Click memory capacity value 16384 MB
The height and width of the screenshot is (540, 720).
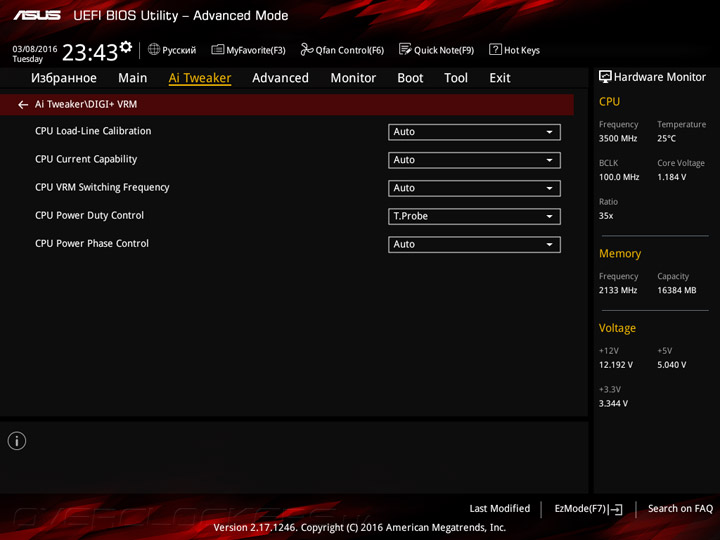coord(677,290)
